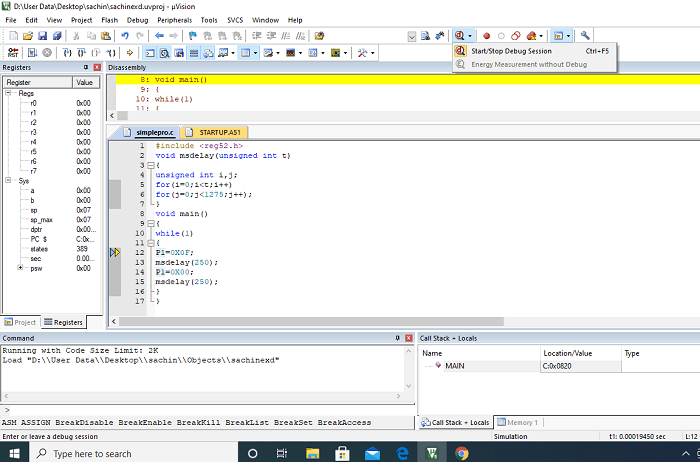Viewport: 700px width, 462px height.
Task: Navigate backwards with the blue arrow
Action: 159,36
